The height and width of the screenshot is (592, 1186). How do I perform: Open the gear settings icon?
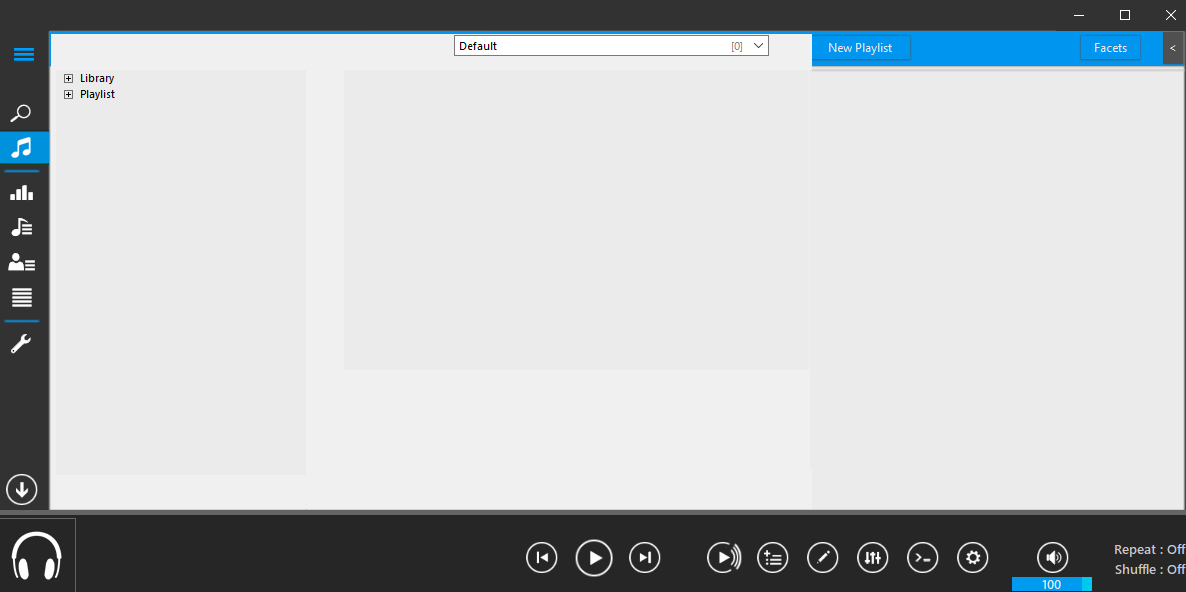coord(973,558)
